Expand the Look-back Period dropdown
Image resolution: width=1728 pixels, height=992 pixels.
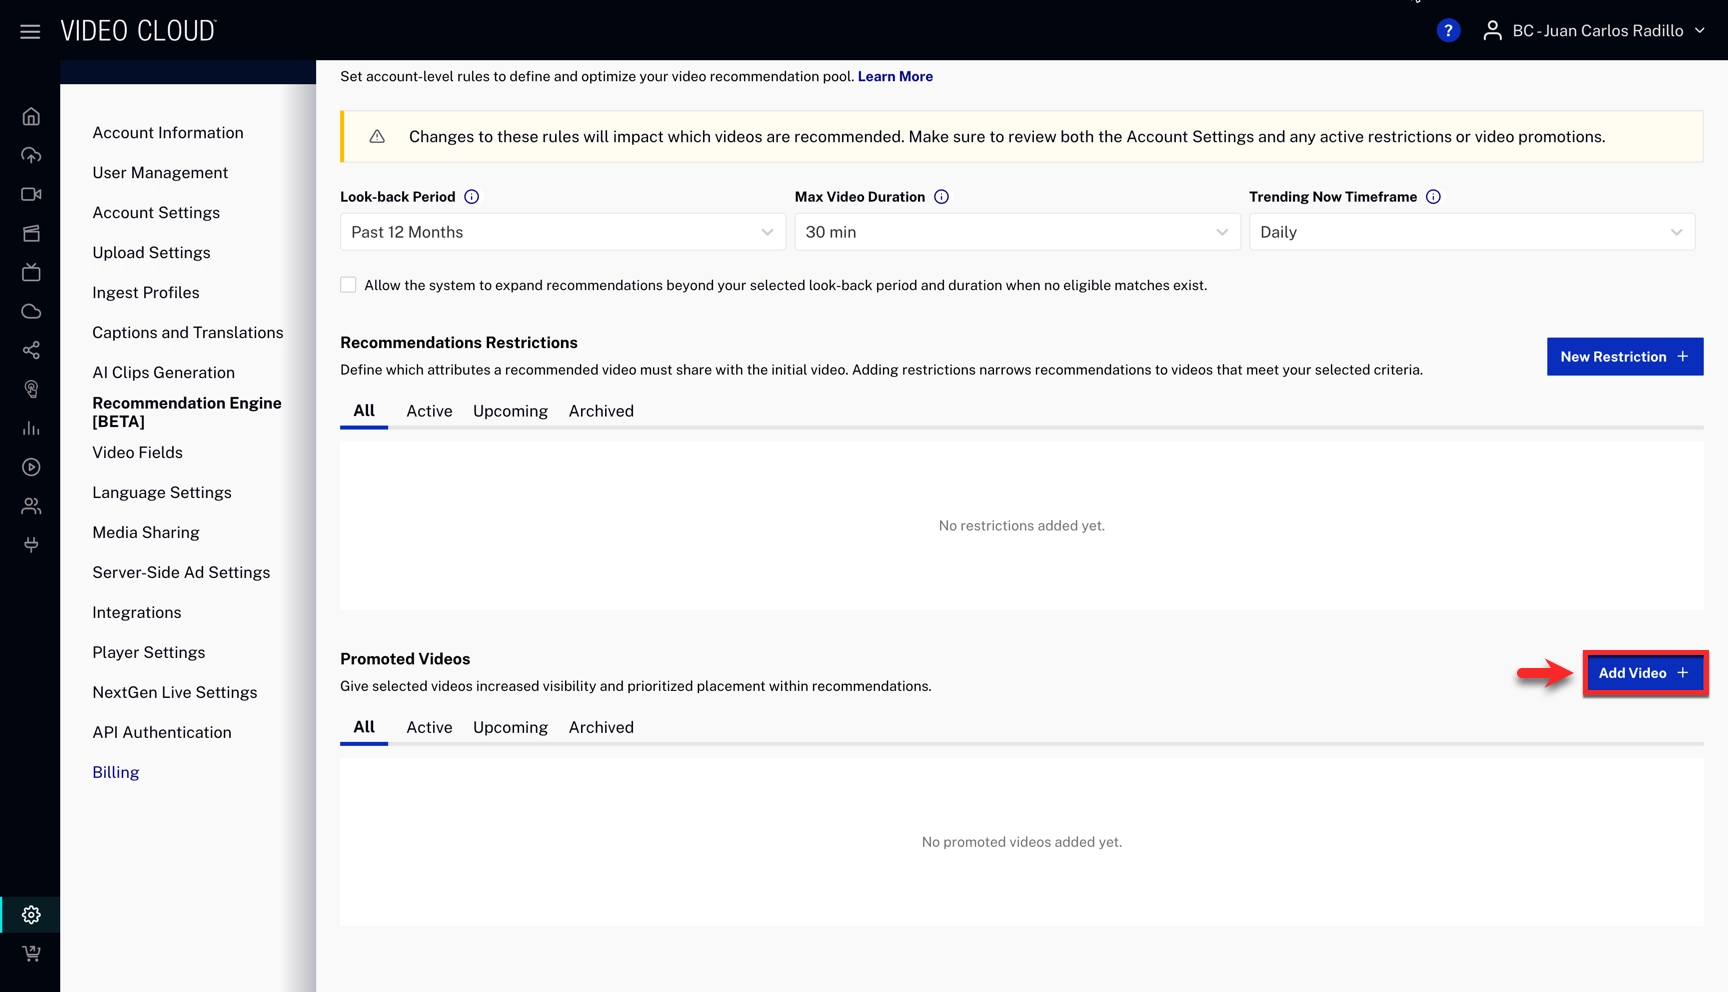562,232
